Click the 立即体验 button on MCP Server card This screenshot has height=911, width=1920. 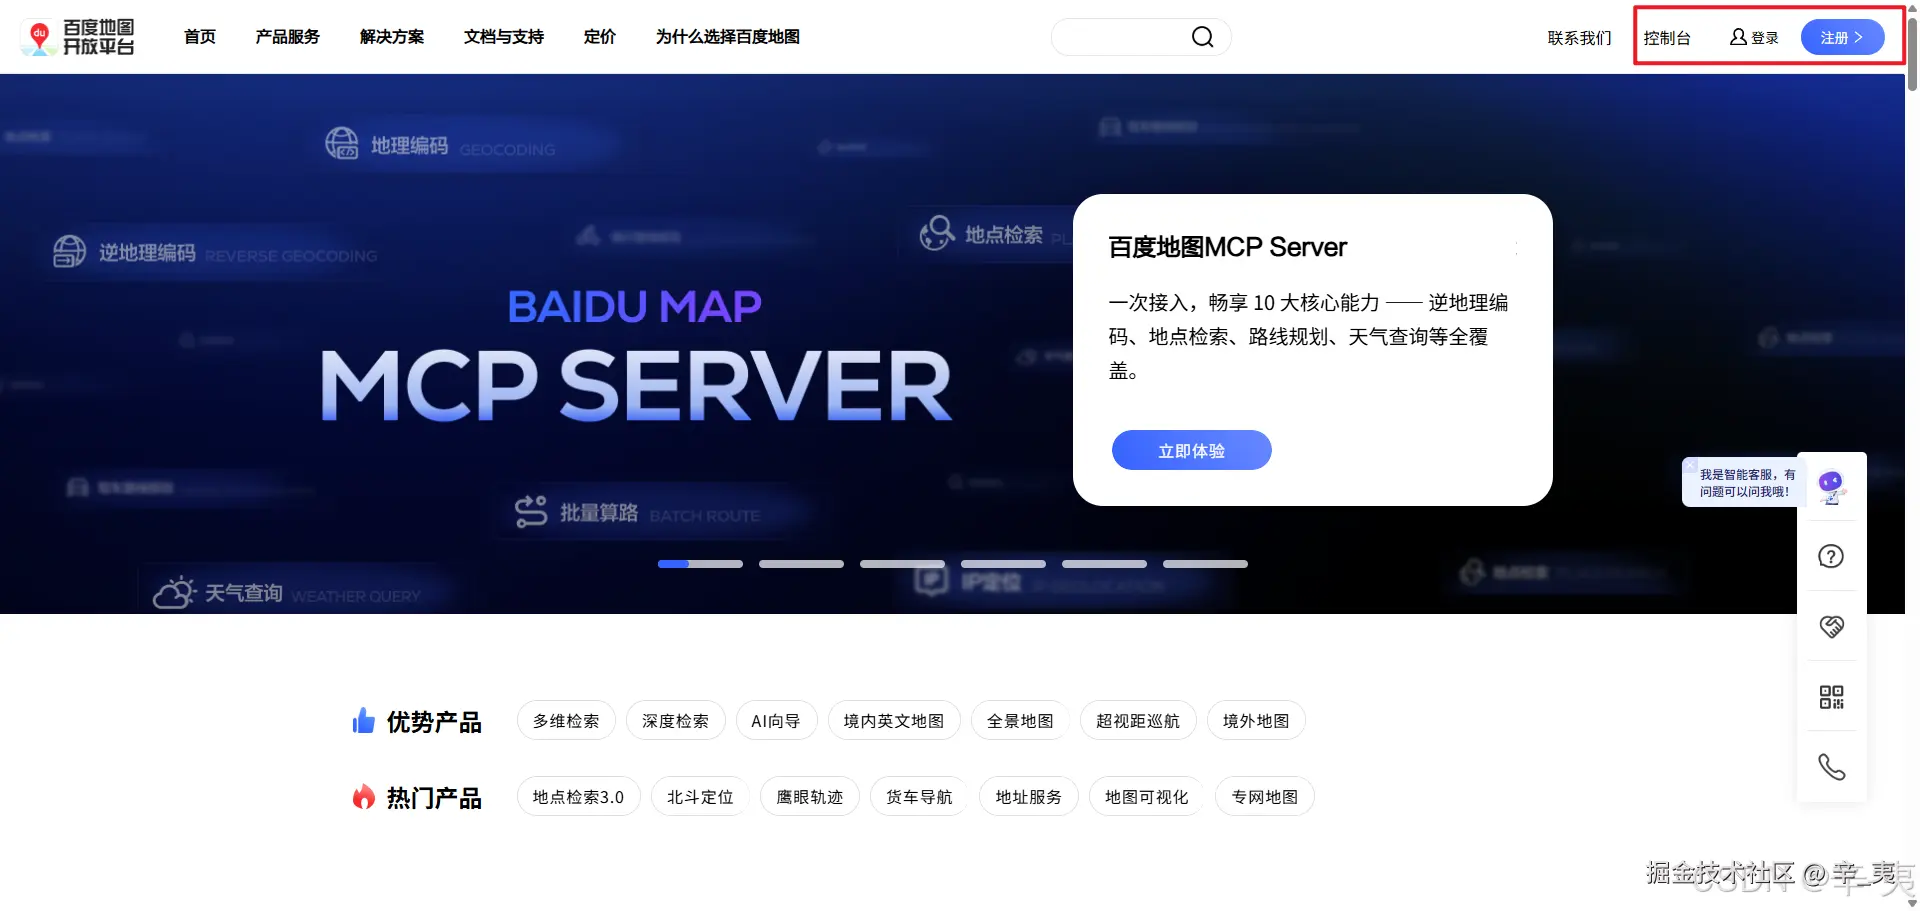point(1190,450)
